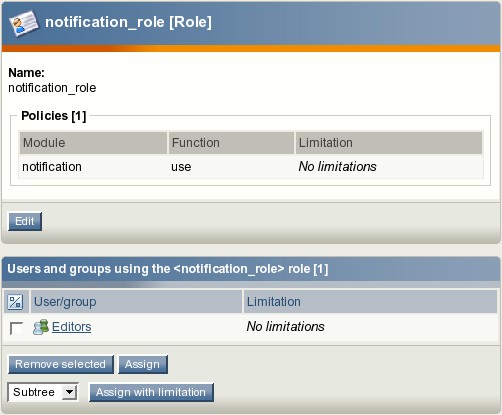The image size is (502, 415).
Task: Click Limitation header in Policies table
Action: click(x=389, y=143)
